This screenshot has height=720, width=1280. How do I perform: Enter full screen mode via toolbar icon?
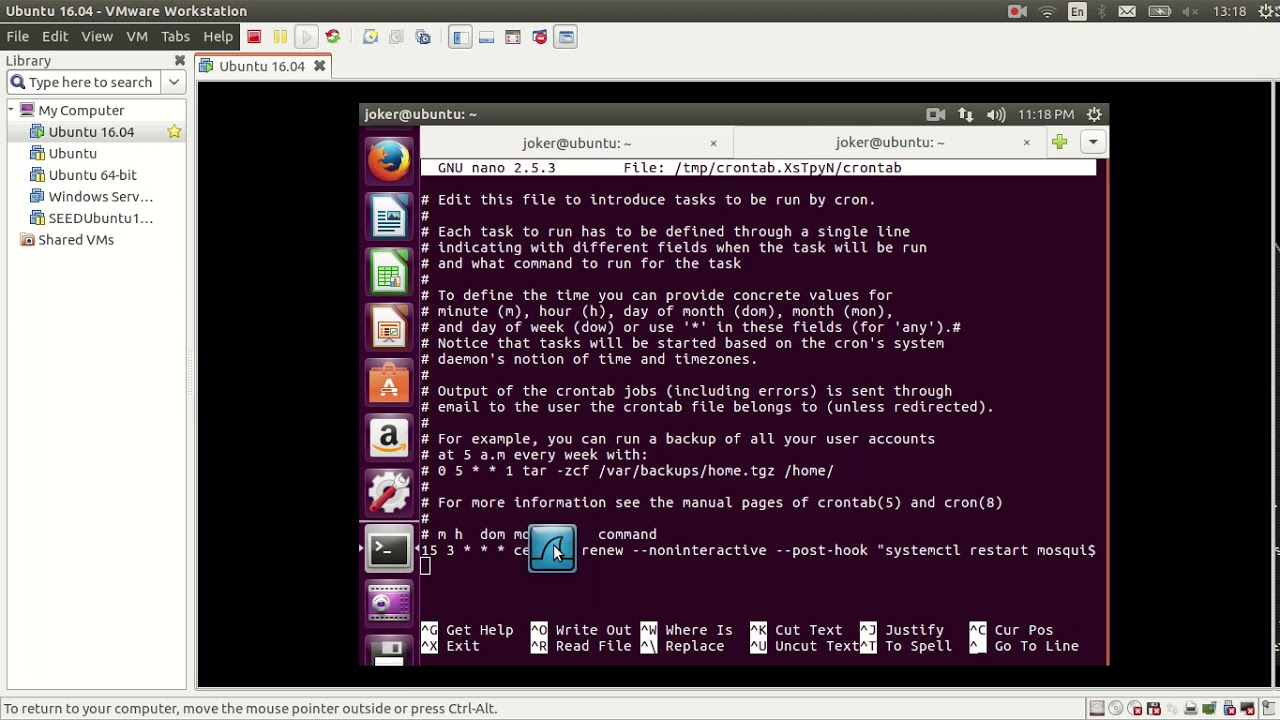point(513,37)
